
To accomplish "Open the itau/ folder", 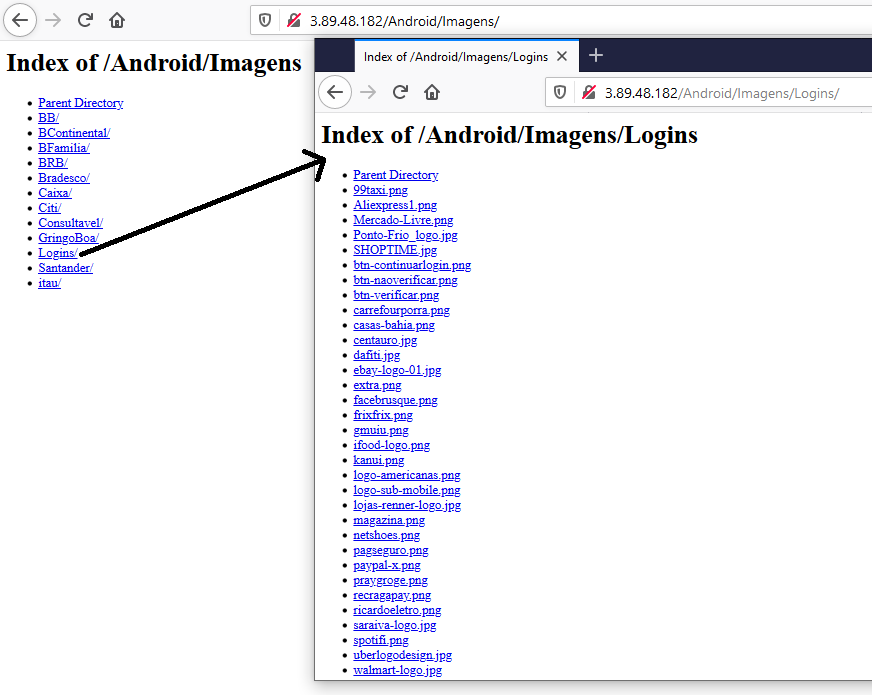I will point(49,283).
